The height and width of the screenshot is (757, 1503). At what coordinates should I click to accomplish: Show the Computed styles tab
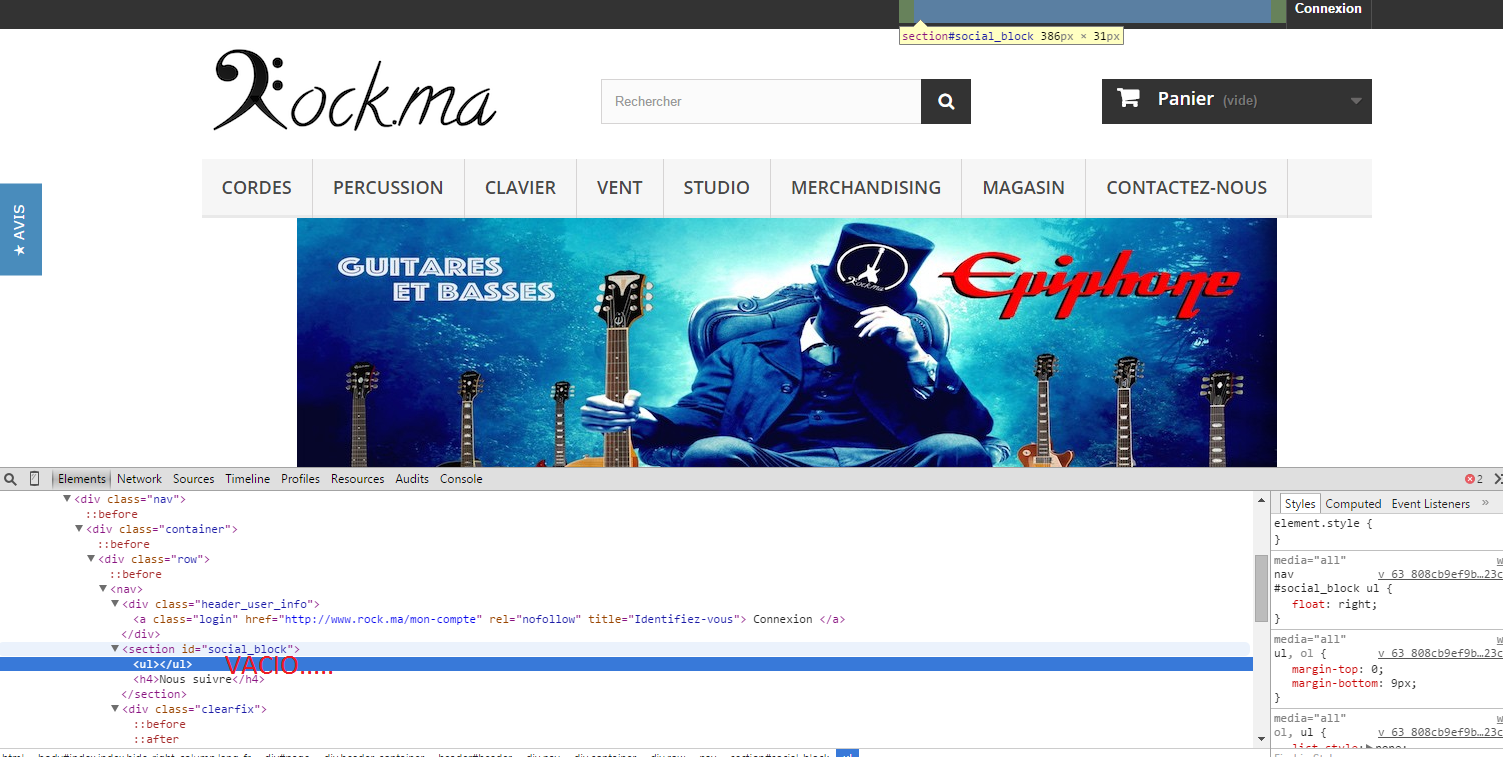click(1353, 504)
